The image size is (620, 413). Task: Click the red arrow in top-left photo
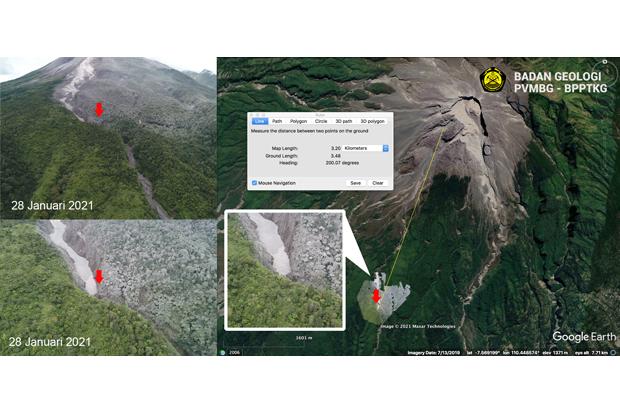pos(98,109)
